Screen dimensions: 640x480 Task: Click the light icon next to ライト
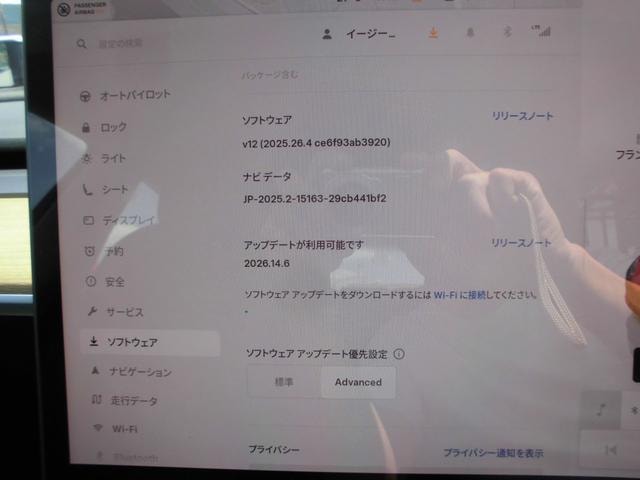coord(86,158)
